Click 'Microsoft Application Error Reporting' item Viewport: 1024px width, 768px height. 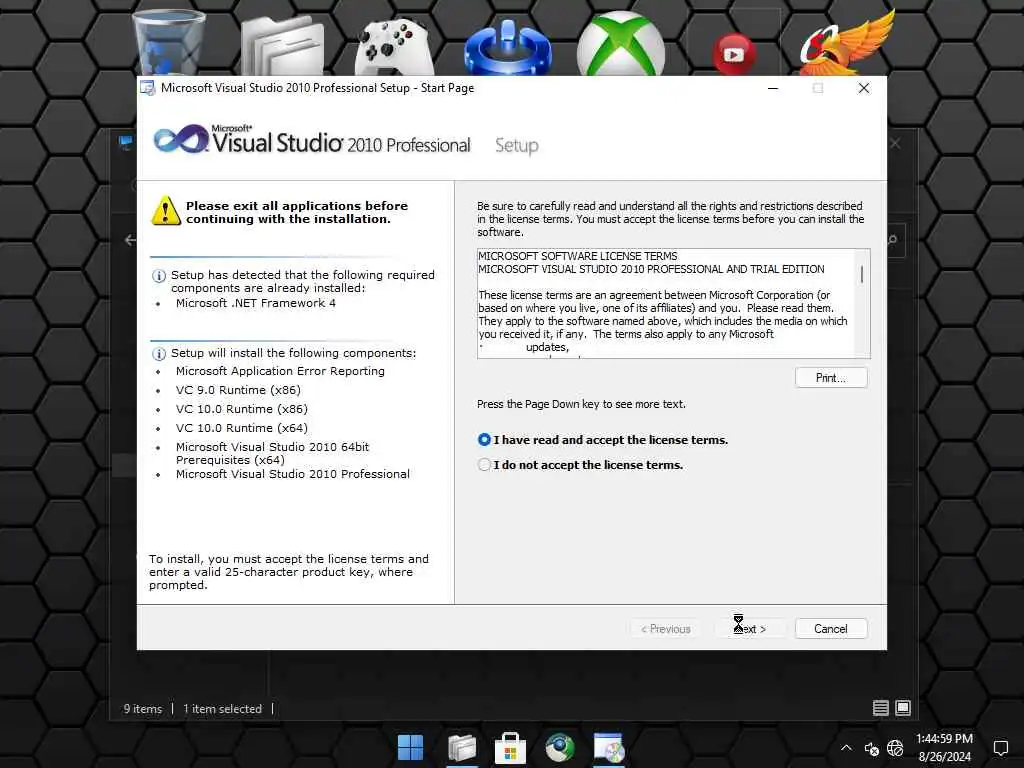[x=280, y=371]
